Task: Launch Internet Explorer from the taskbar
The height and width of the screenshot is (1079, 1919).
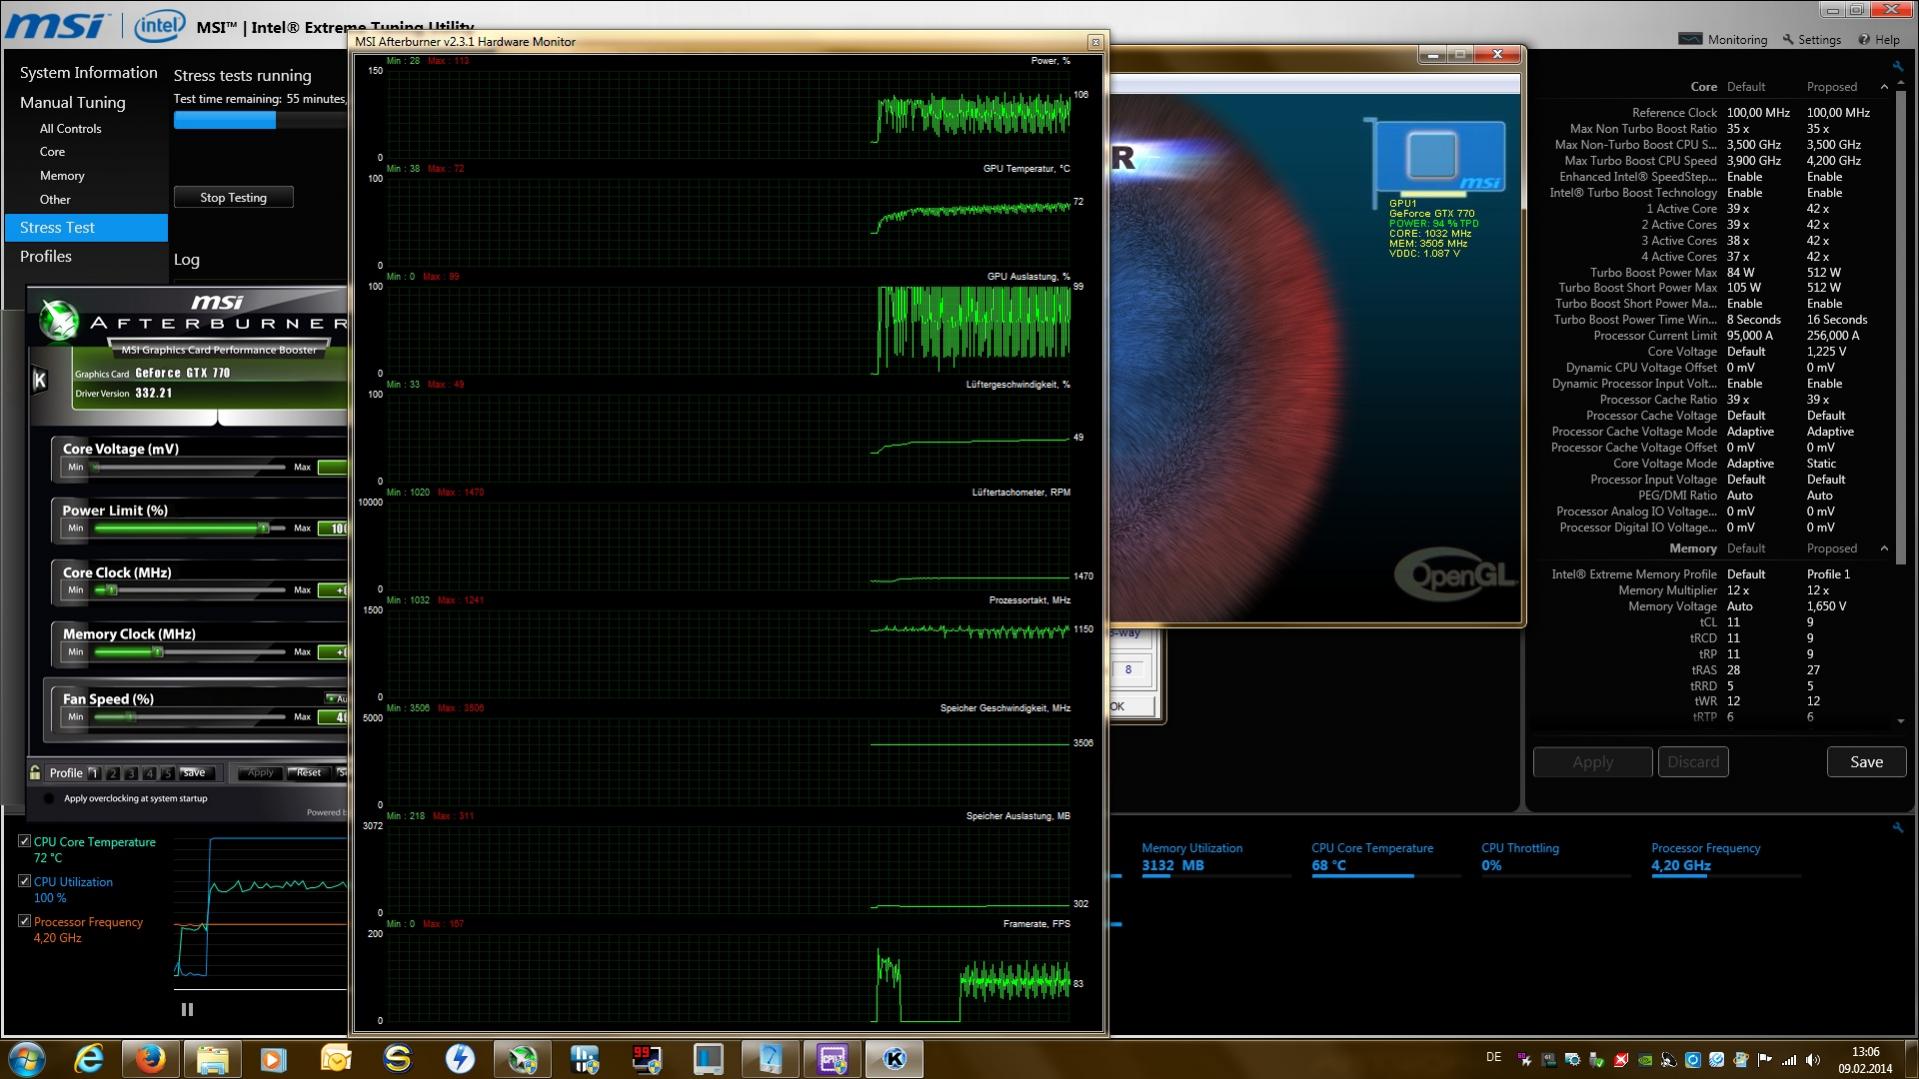Action: 89,1058
